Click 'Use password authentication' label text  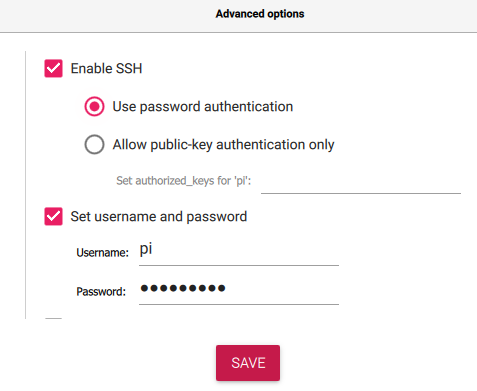click(203, 107)
